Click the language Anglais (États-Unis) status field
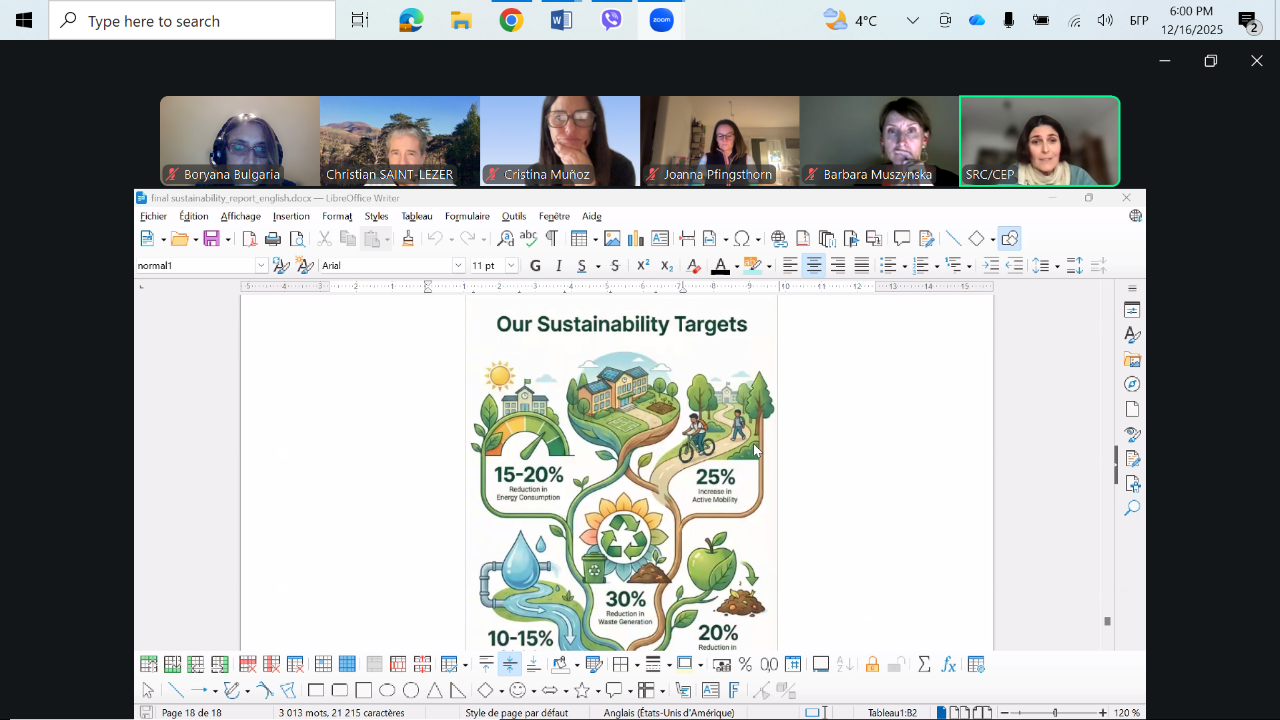Viewport: 1280px width, 720px height. [668, 713]
